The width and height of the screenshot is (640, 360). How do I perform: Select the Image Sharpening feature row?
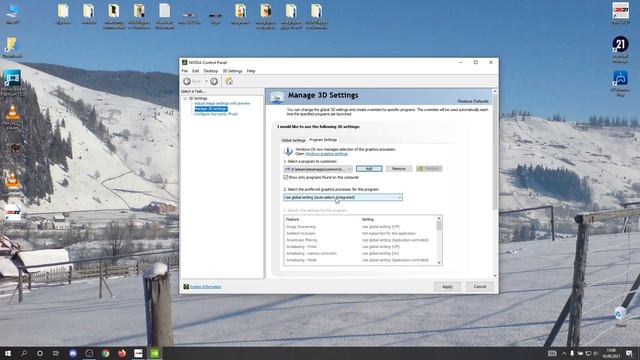click(x=361, y=227)
